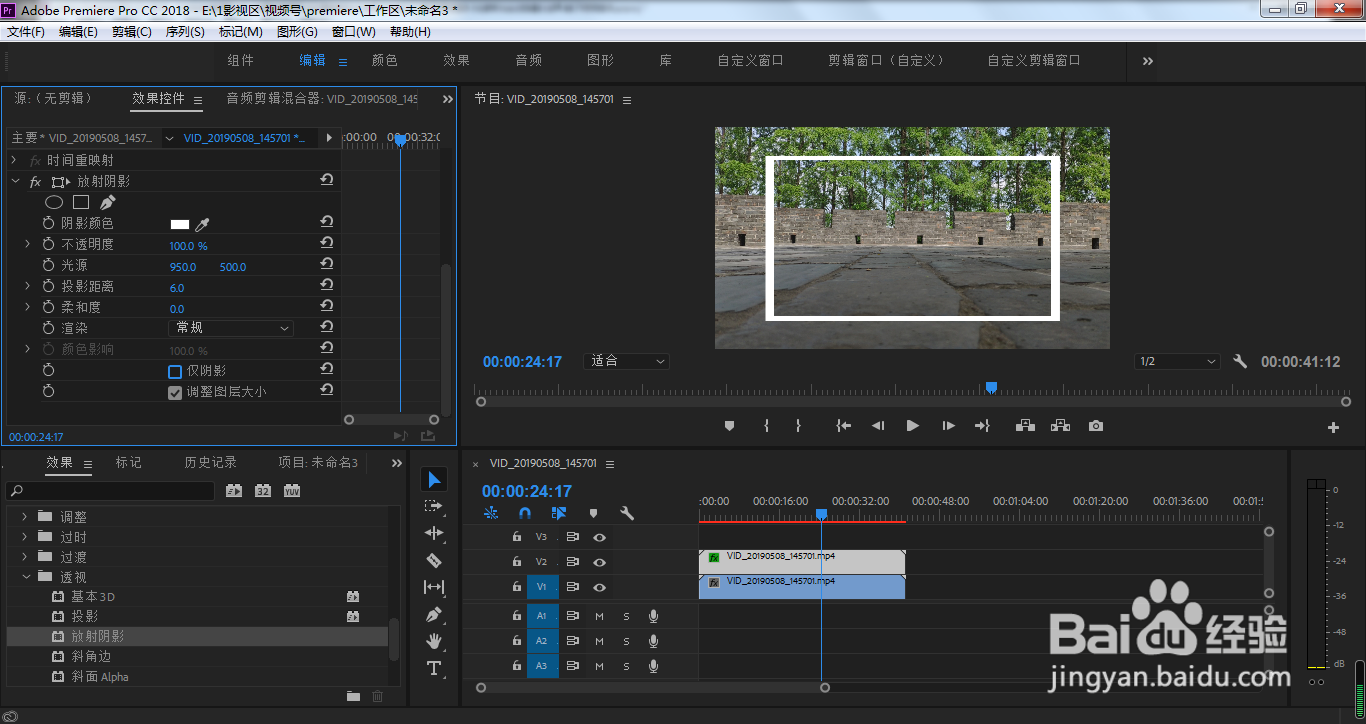Click the Export Frame camera icon

click(1096, 426)
